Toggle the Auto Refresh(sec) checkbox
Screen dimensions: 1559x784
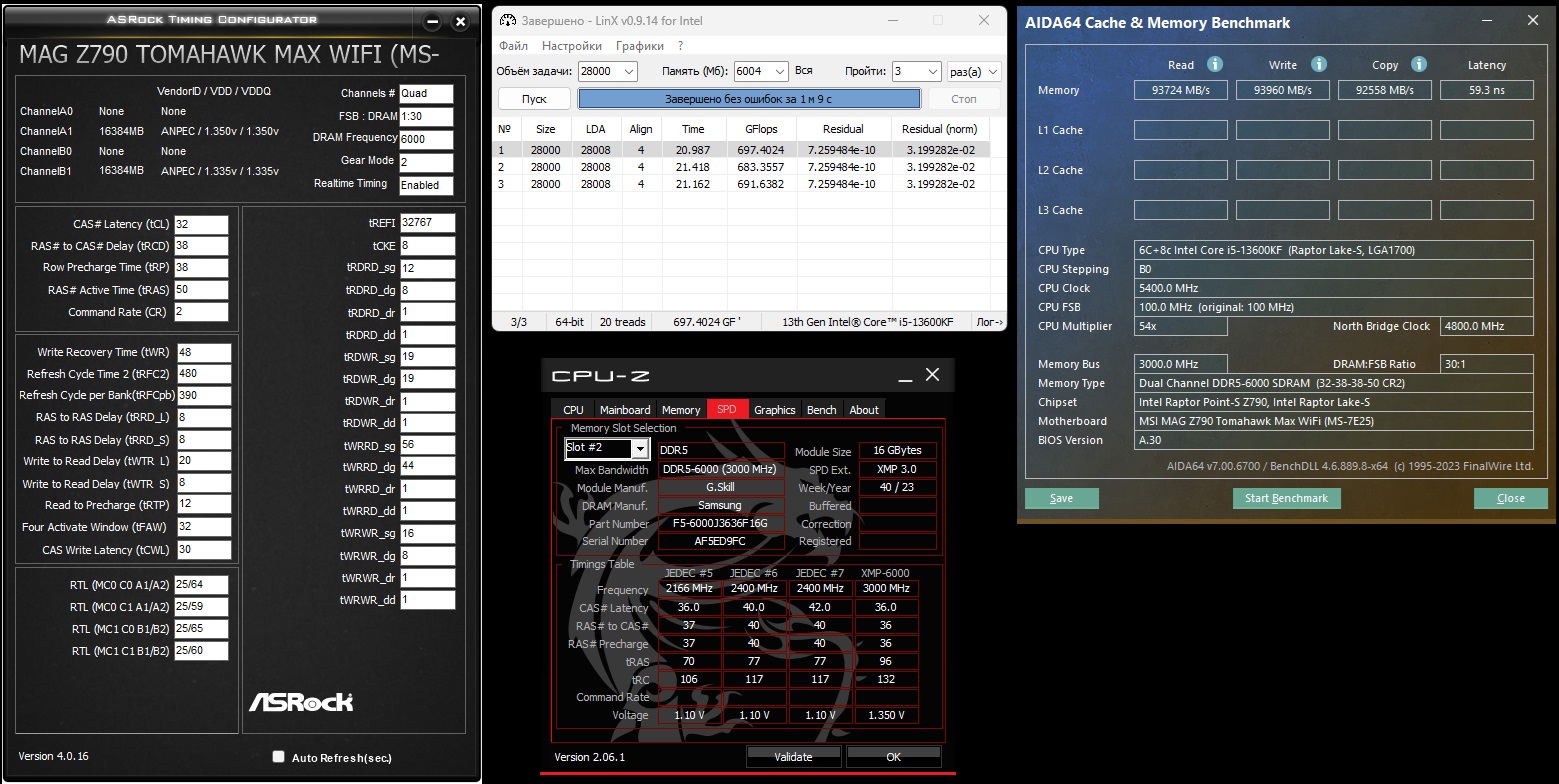click(279, 757)
